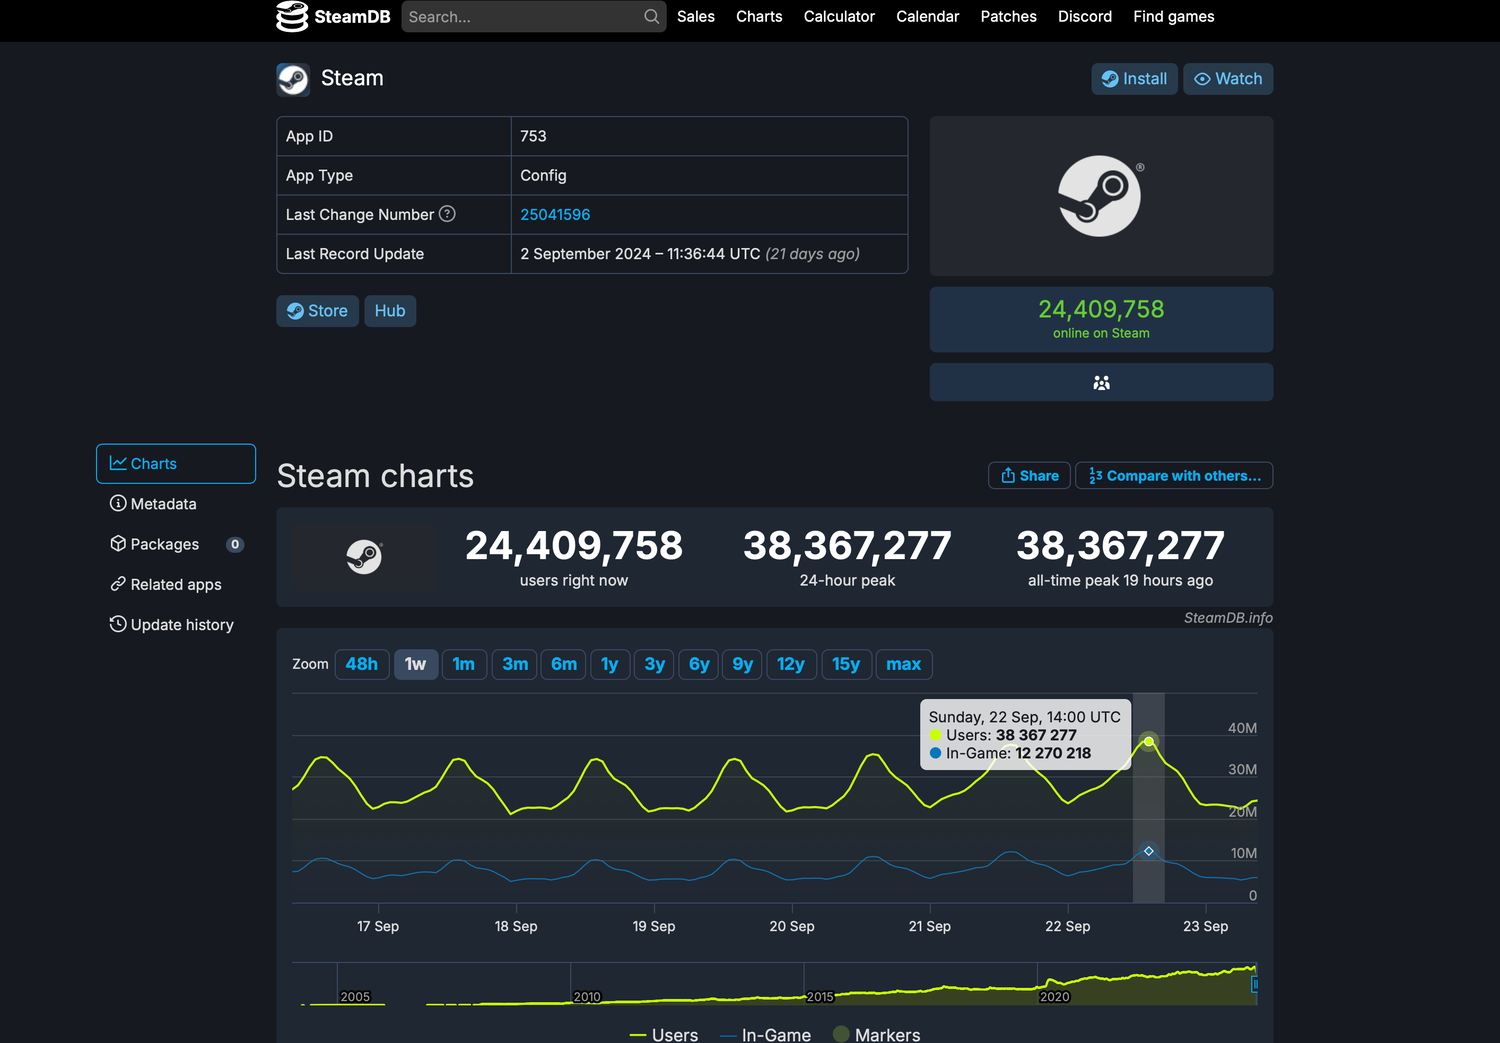
Task: Click the Steam thumbnail in charts summary
Action: pyautogui.click(x=364, y=556)
